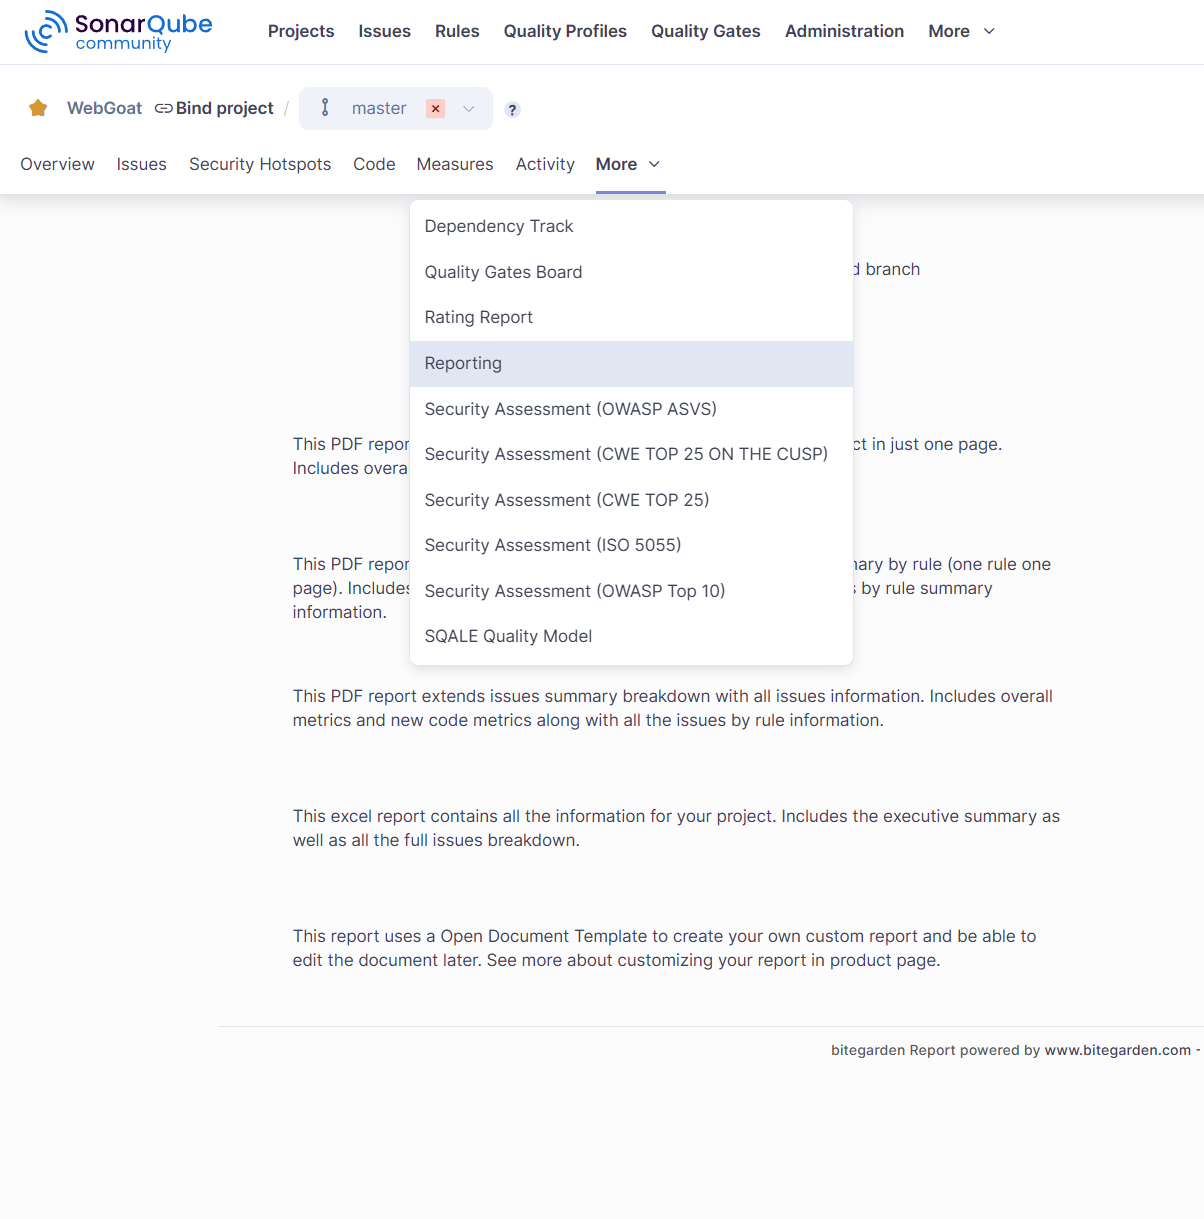The width and height of the screenshot is (1204, 1219).
Task: Click the link icon beside Bind project
Action: coord(163,108)
